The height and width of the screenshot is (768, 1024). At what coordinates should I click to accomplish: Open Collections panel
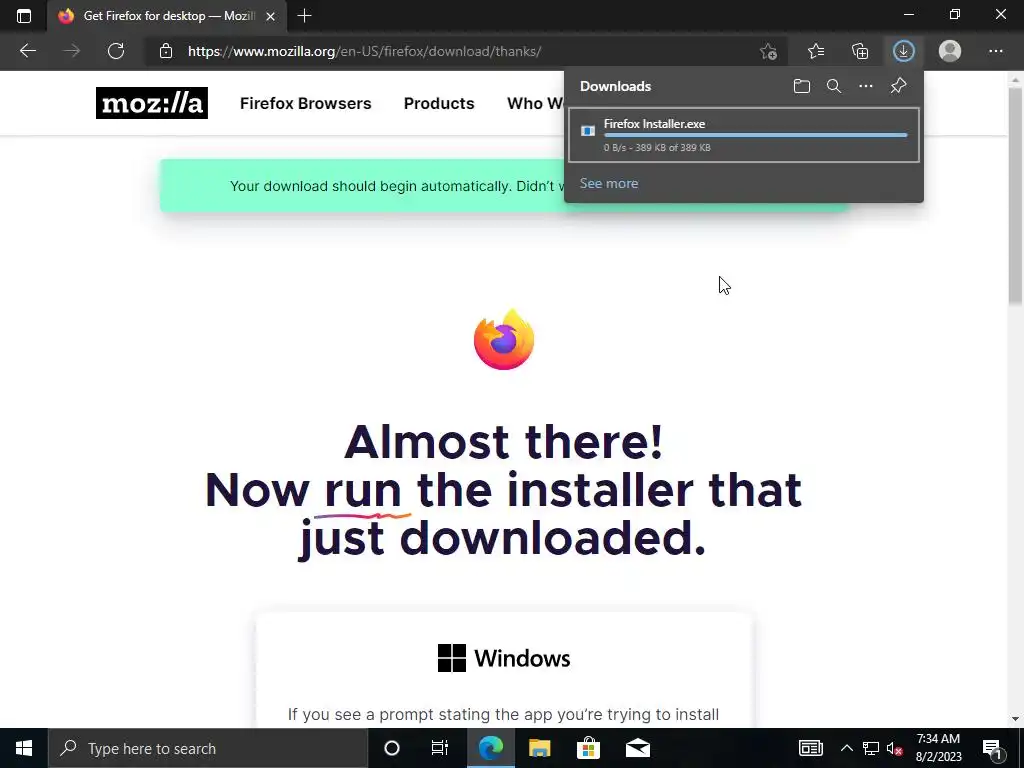pyautogui.click(x=860, y=51)
